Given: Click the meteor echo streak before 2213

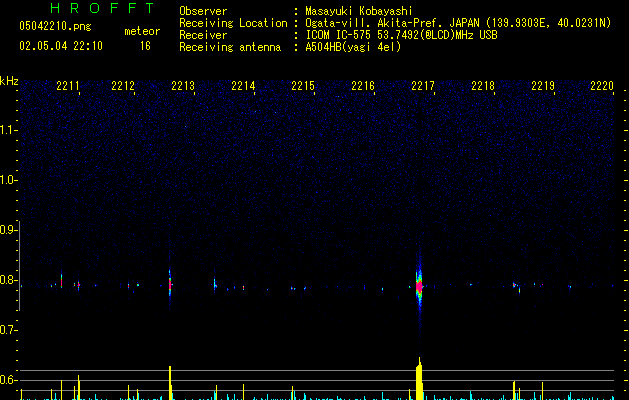Looking at the screenshot, I should point(170,283).
